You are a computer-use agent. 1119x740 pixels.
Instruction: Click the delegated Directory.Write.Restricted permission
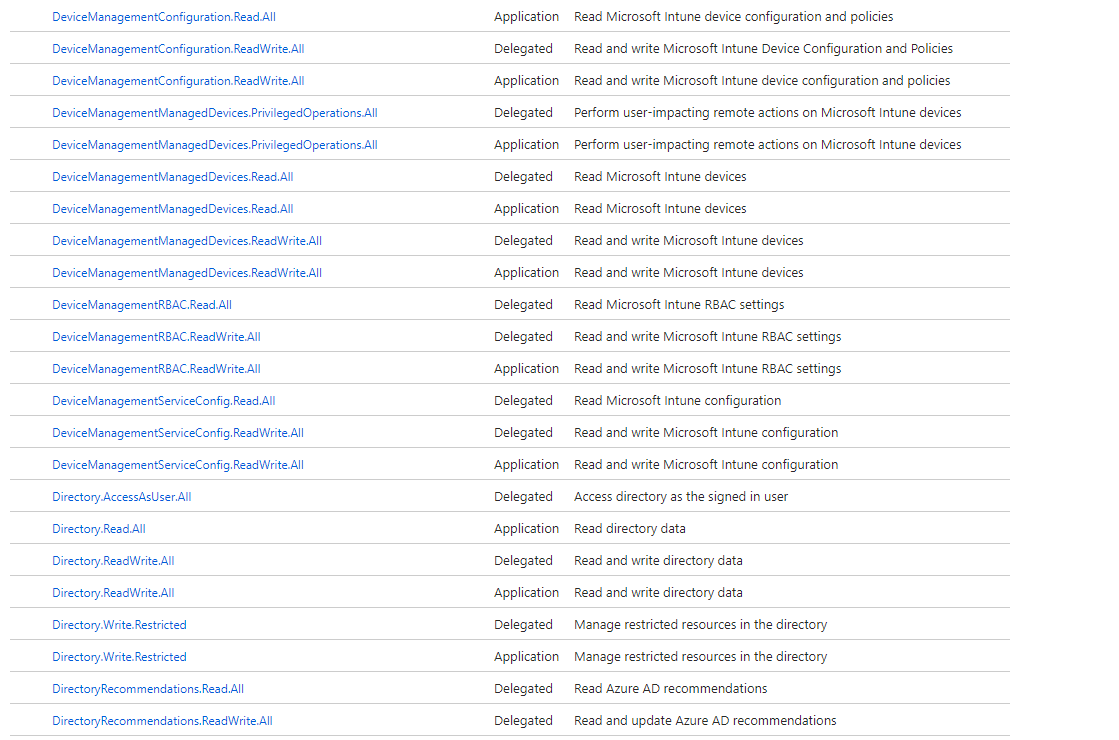tap(119, 624)
